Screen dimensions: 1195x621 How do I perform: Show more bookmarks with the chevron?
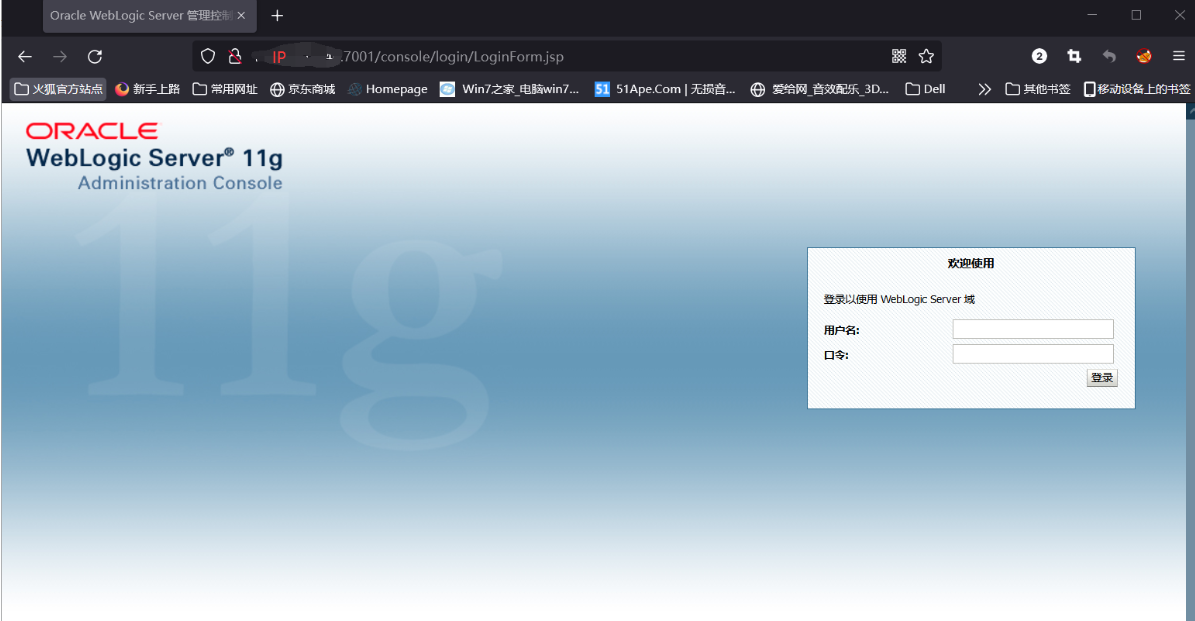(x=985, y=89)
